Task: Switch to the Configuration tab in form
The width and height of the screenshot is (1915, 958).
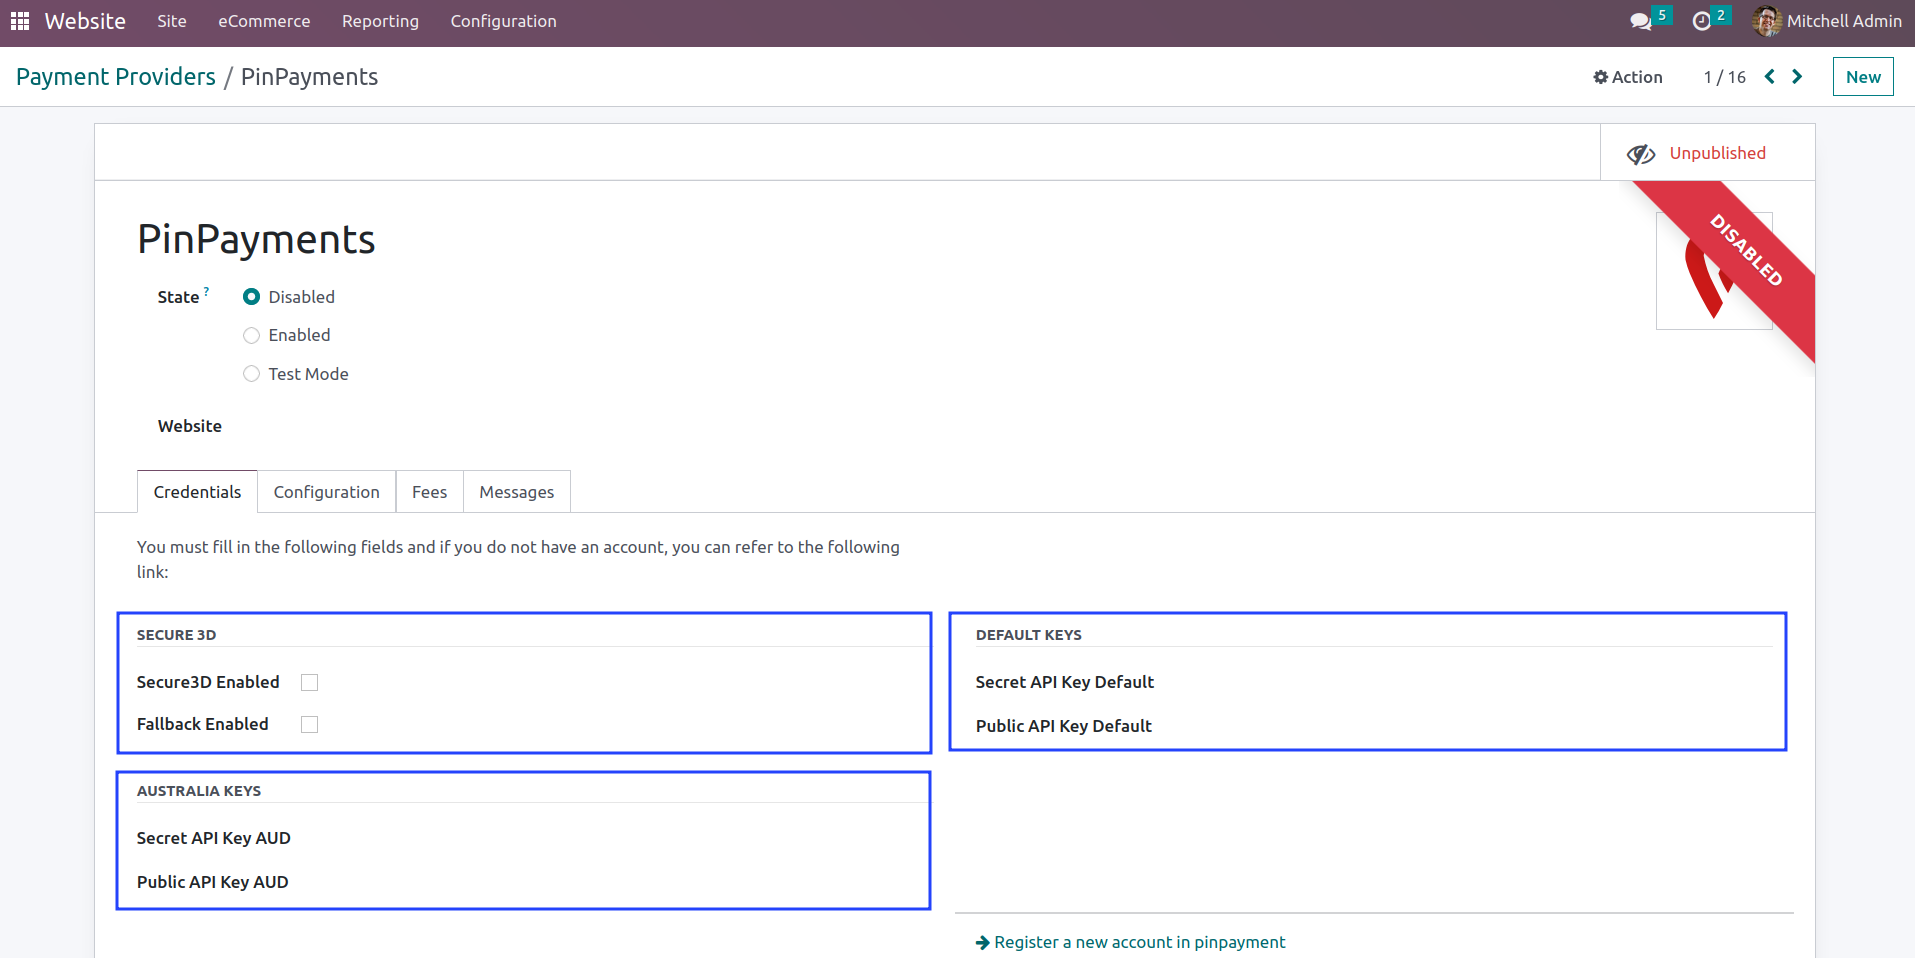Action: (x=327, y=492)
